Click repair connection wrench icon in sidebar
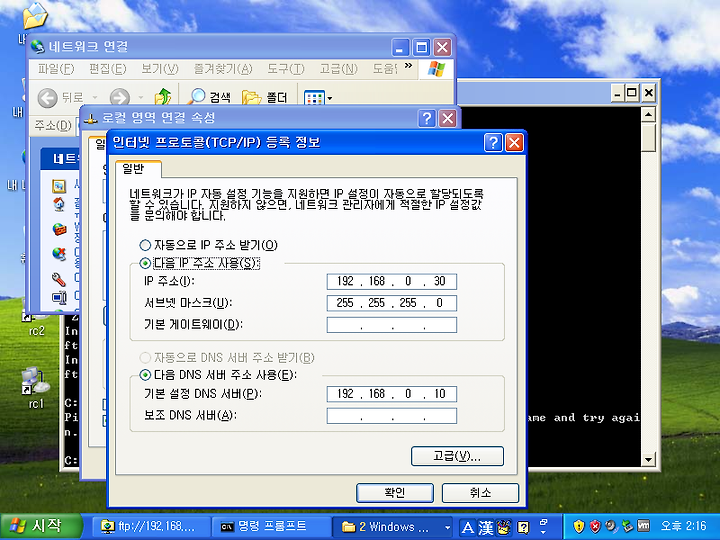Image resolution: width=720 pixels, height=540 pixels. click(x=59, y=279)
